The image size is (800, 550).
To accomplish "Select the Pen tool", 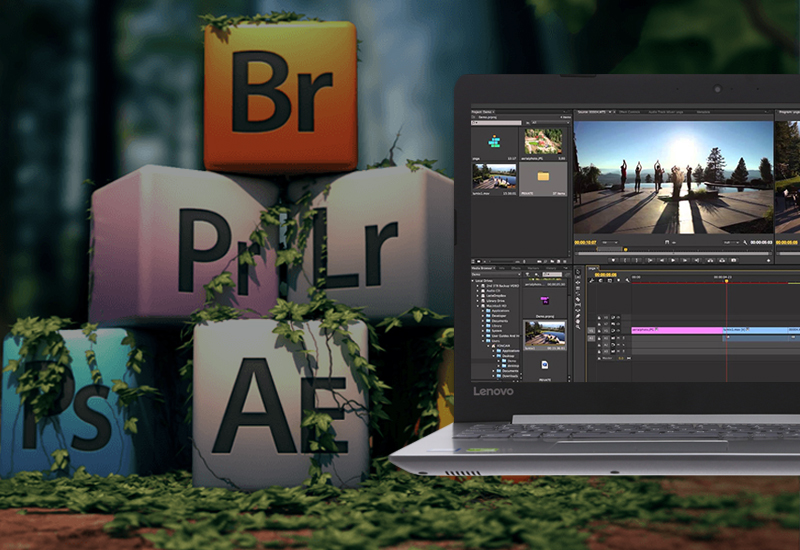I will [x=578, y=316].
